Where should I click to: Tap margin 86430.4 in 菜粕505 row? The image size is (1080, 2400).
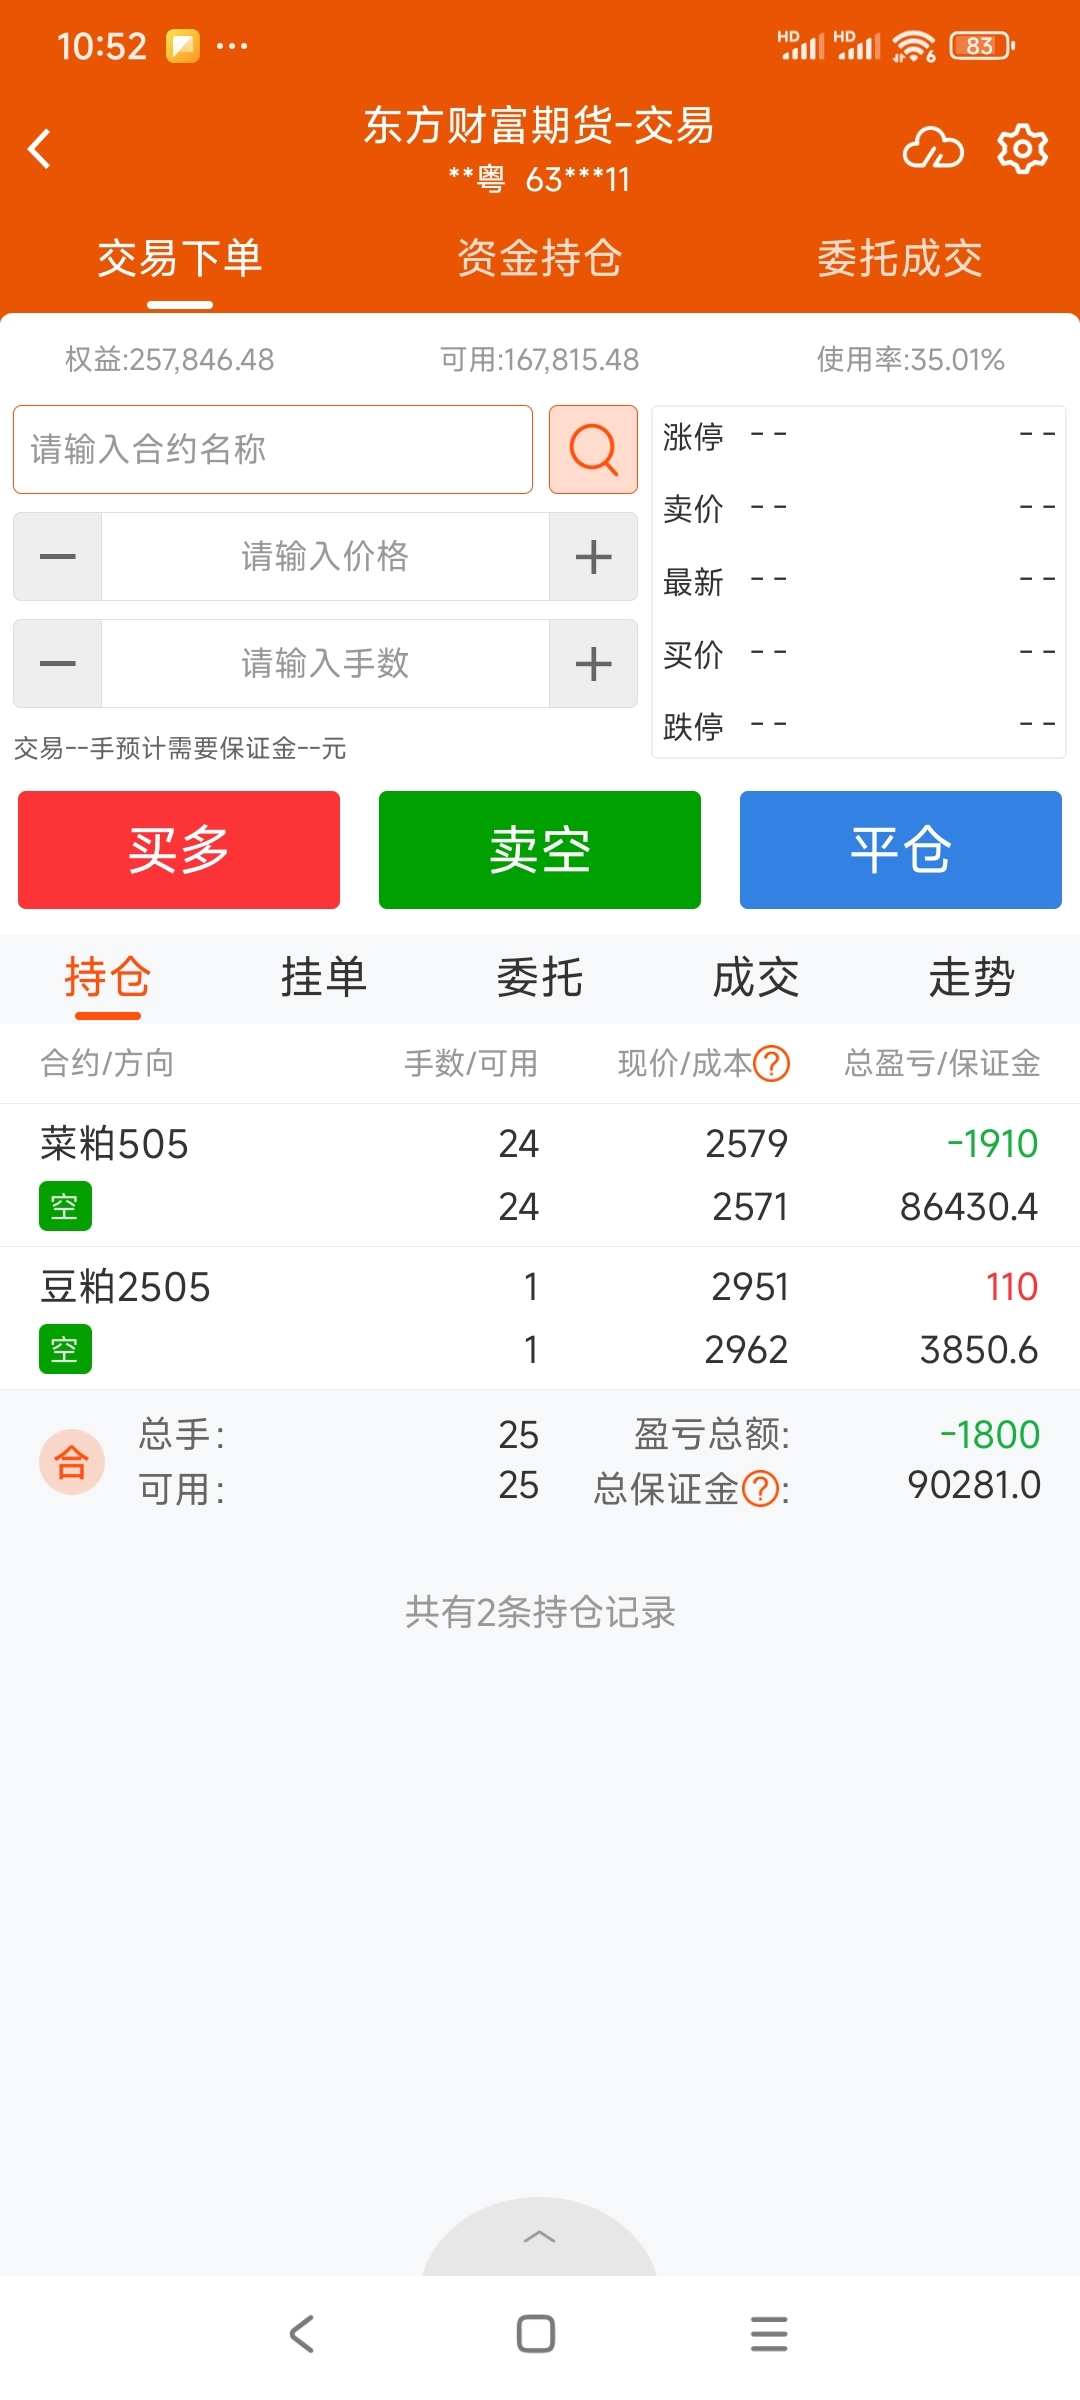coord(969,1206)
